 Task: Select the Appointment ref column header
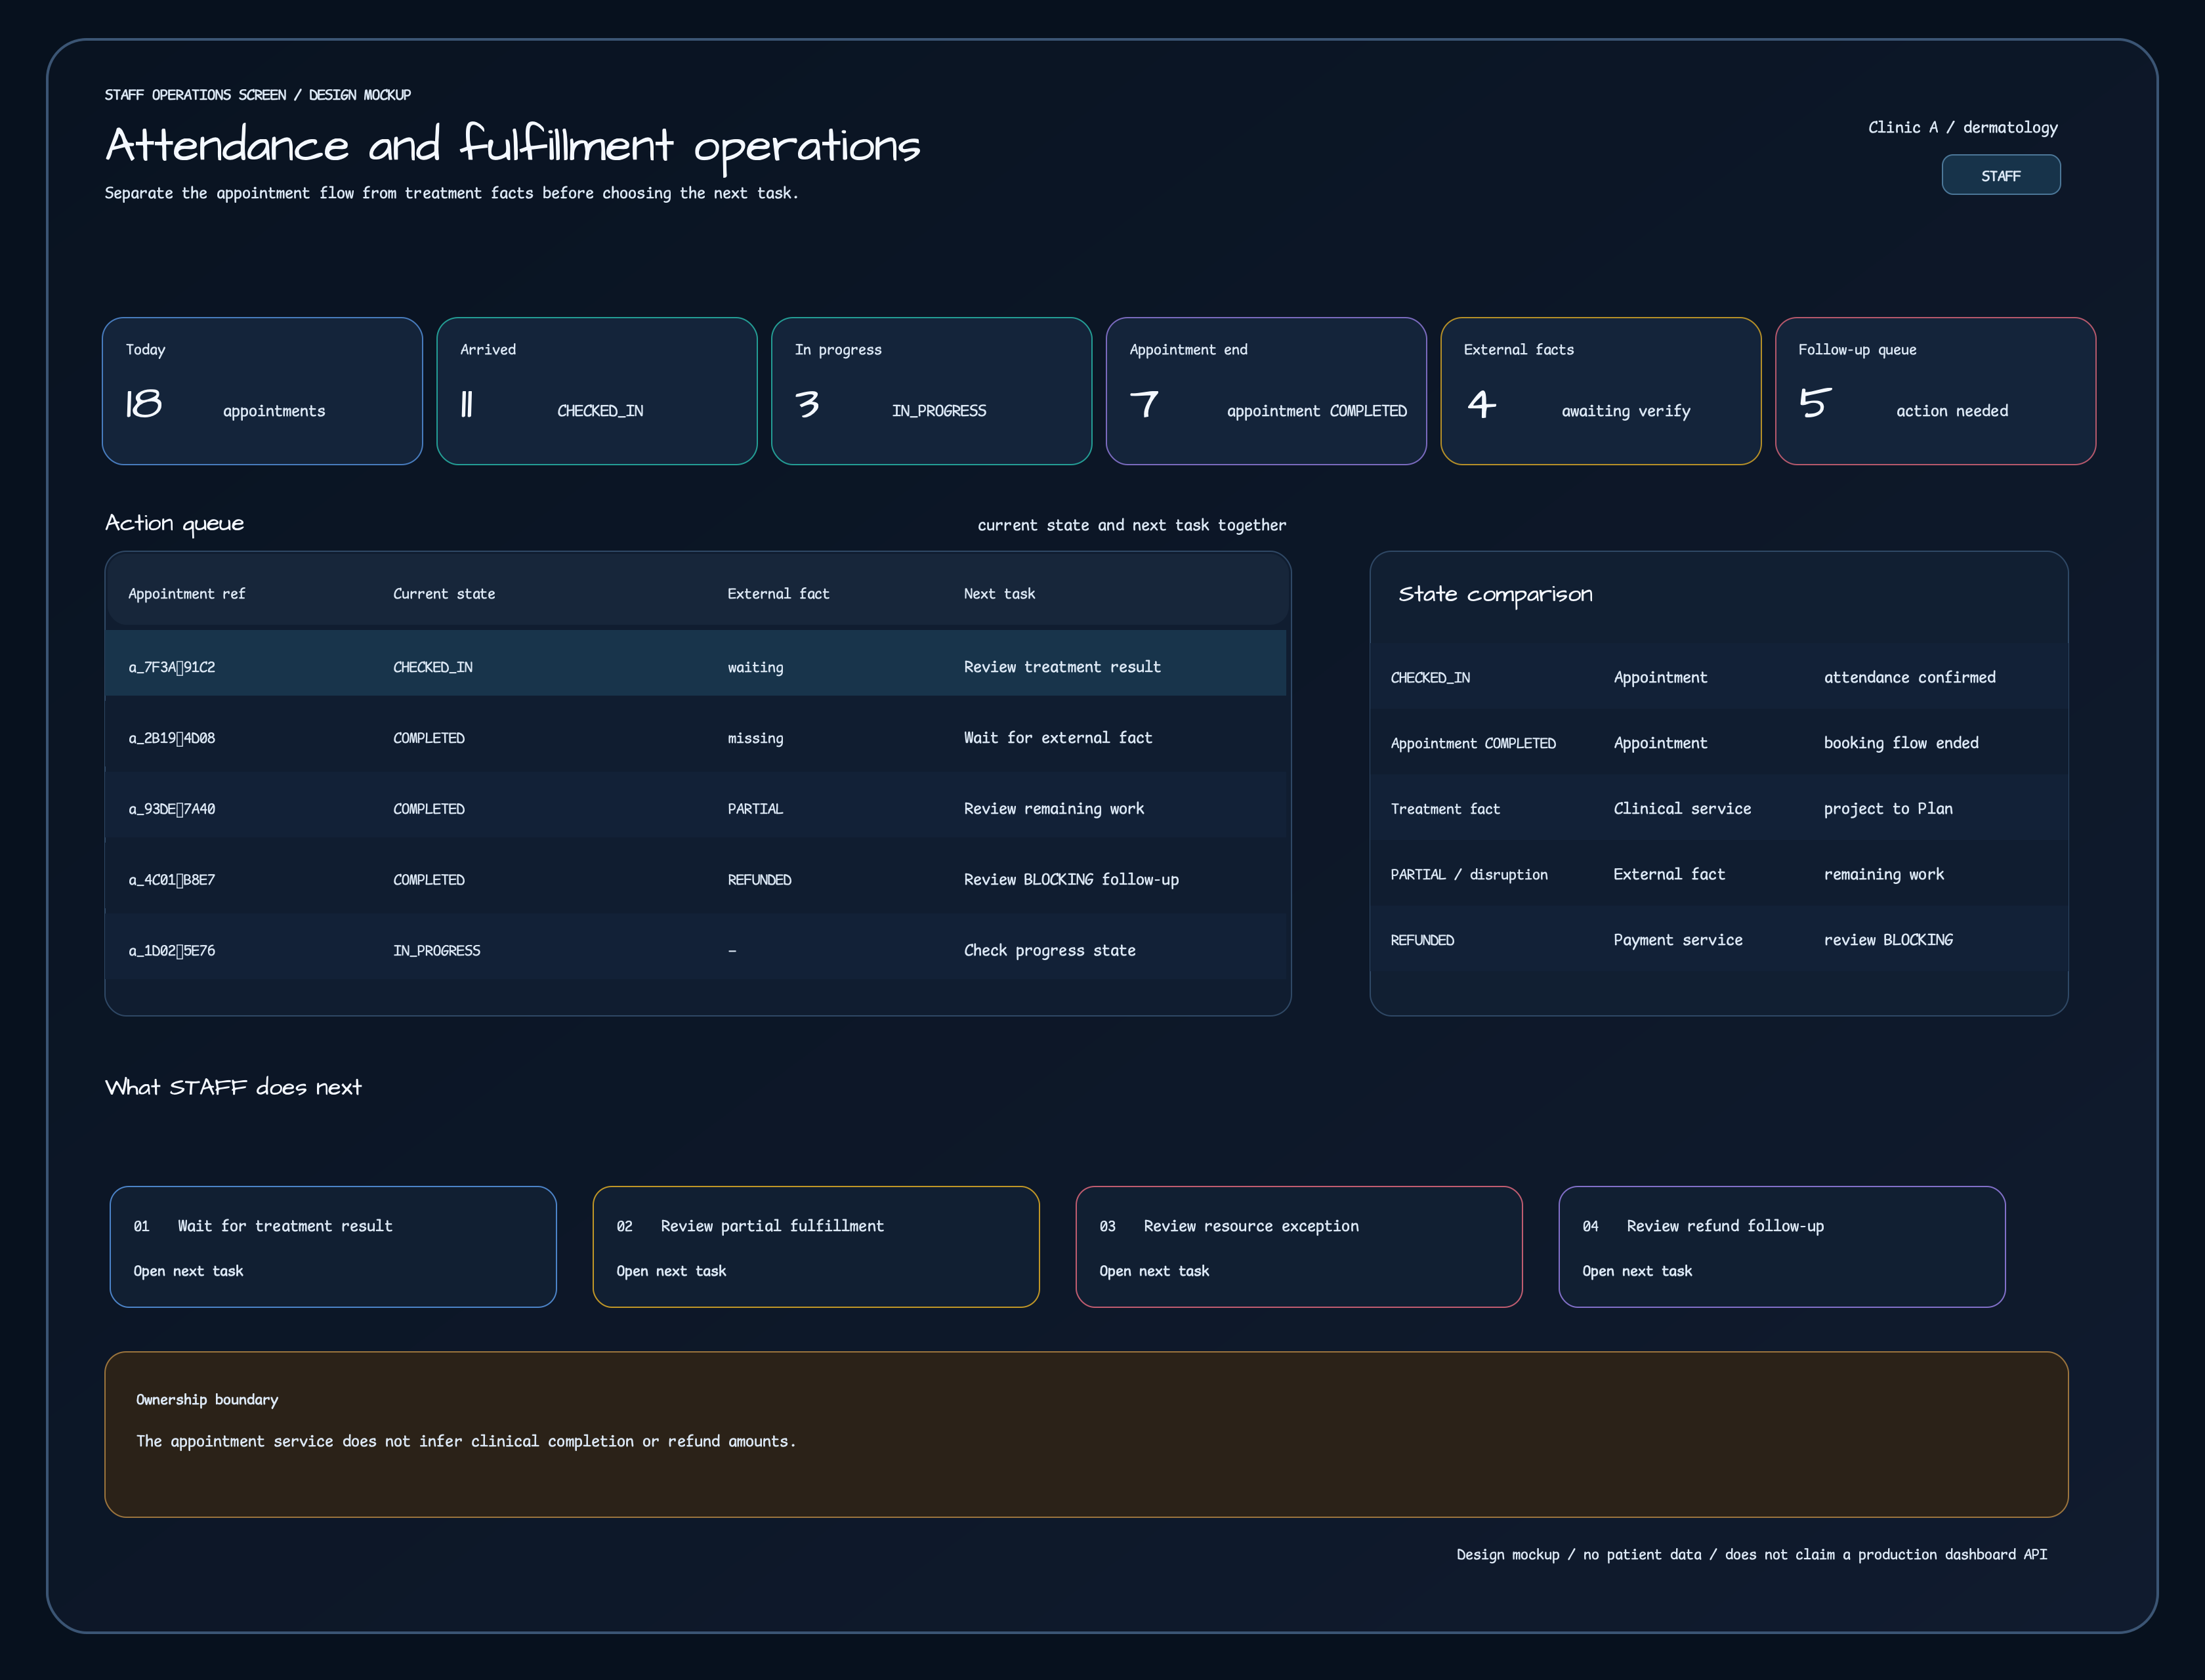[187, 594]
